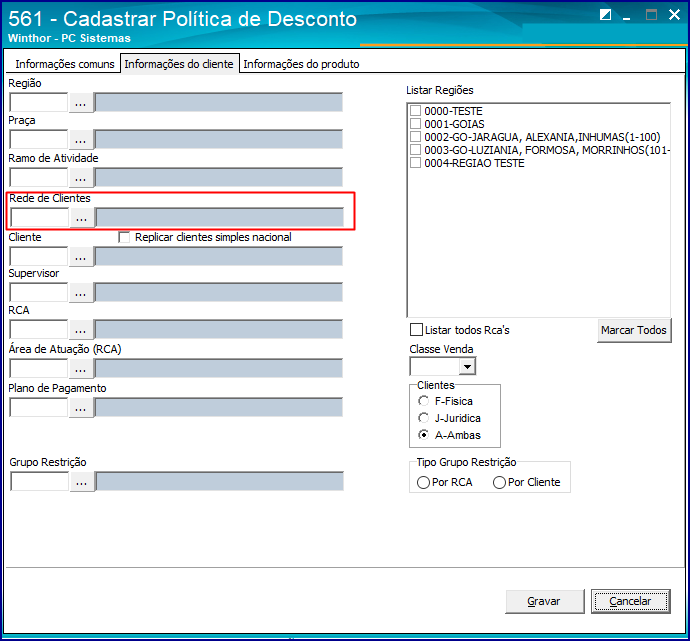The height and width of the screenshot is (641, 690).
Task: Focus the Supervisor code input
Action: pos(39,293)
